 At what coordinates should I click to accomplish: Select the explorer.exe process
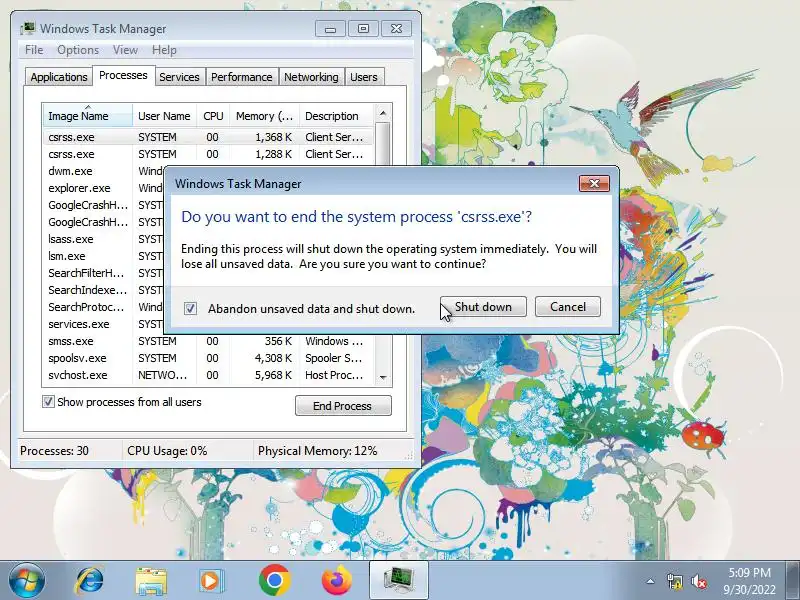click(x=79, y=188)
